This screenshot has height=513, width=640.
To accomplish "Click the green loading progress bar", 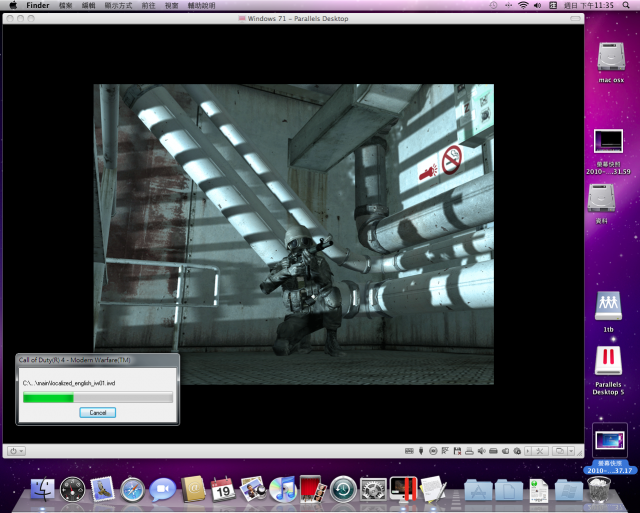I will point(98,397).
